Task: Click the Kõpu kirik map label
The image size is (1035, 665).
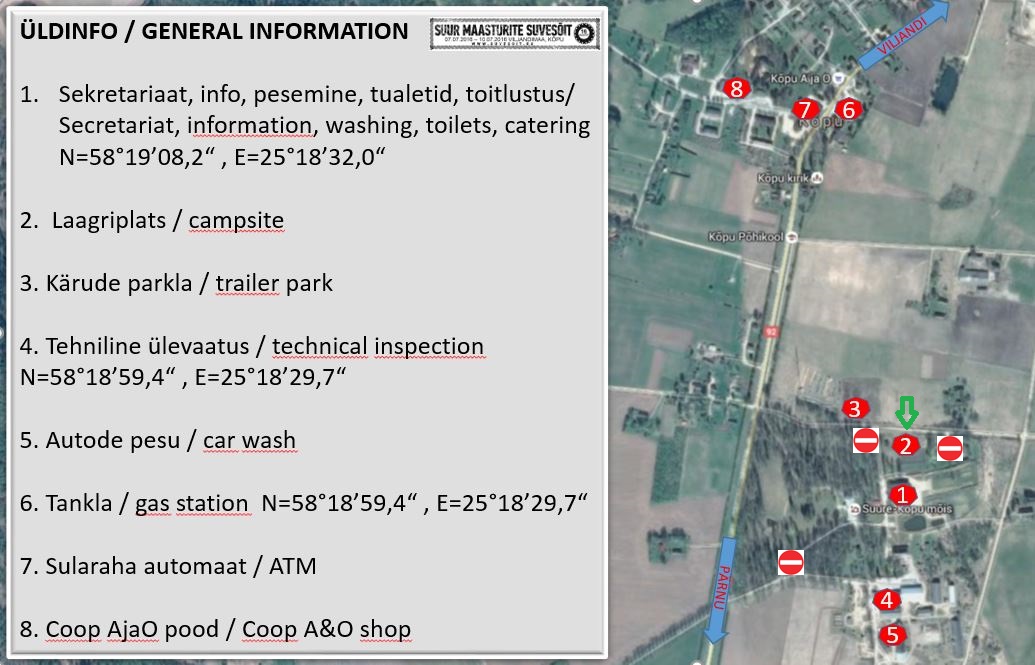Action: [x=788, y=177]
